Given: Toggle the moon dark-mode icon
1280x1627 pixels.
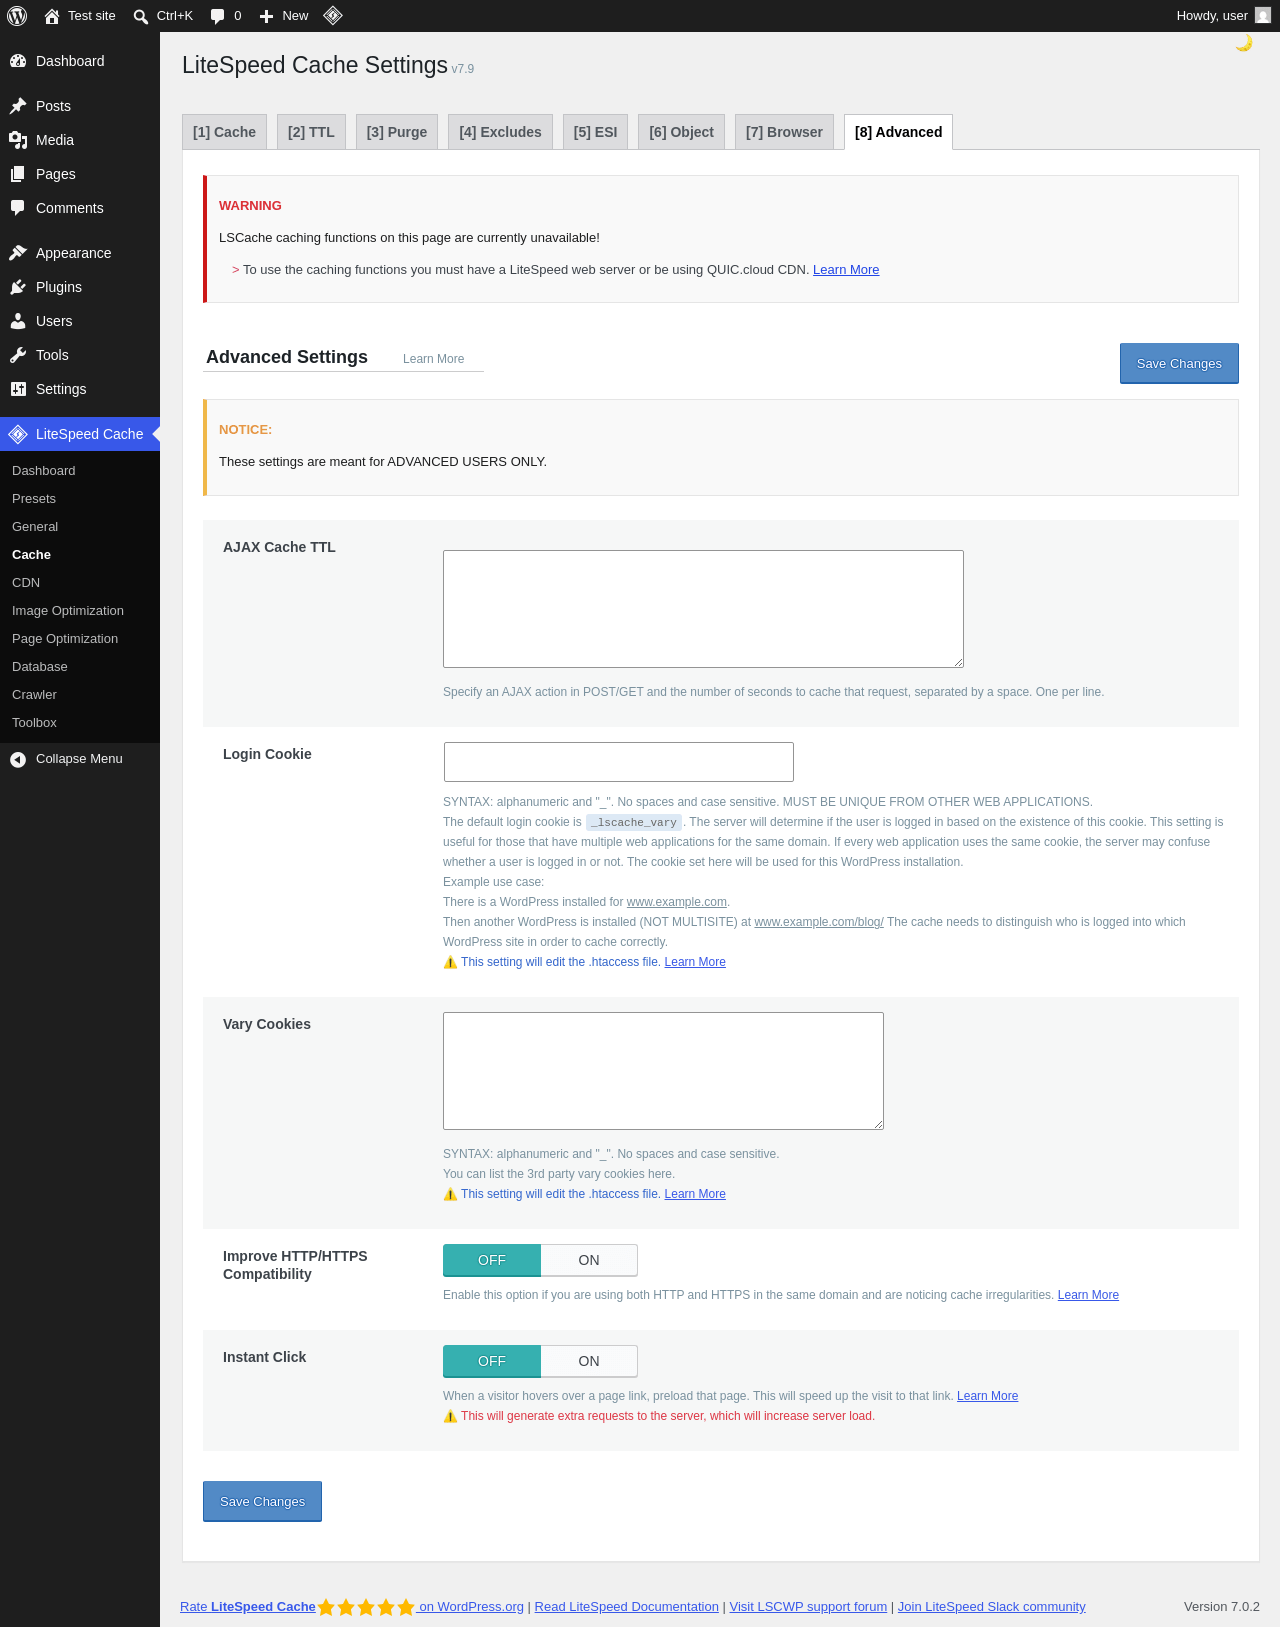Looking at the screenshot, I should (x=1244, y=43).
